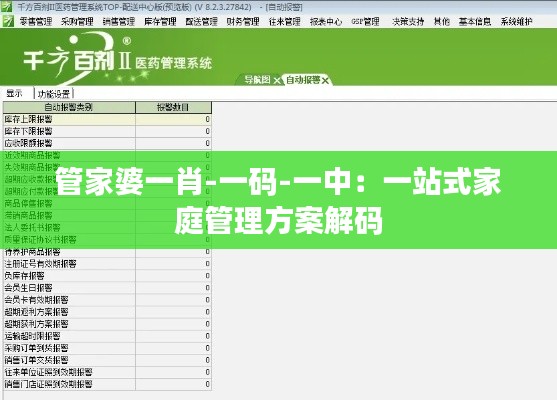This screenshot has width=557, height=400.
Task: Open the 基本信息 menu
Action: [475, 22]
